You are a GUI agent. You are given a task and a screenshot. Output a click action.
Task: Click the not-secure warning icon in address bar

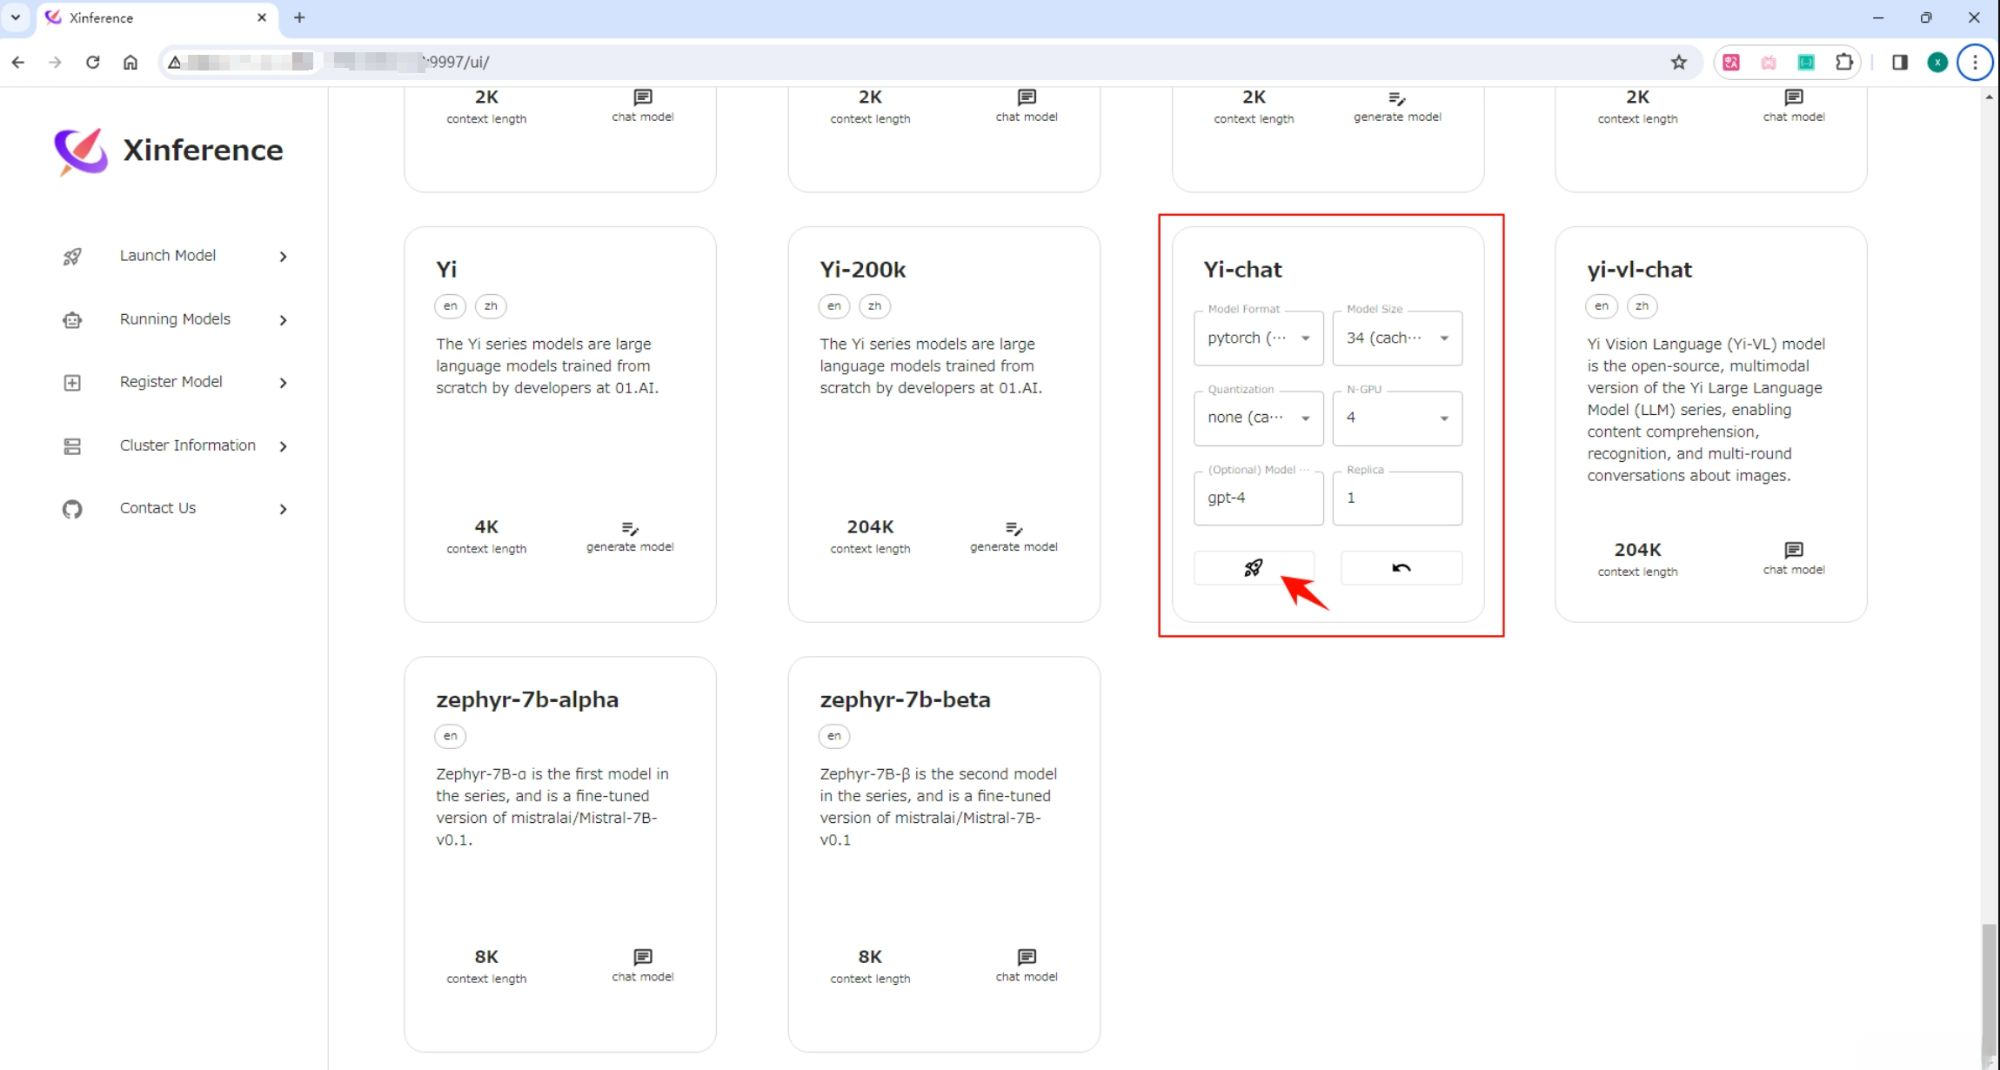tap(174, 62)
